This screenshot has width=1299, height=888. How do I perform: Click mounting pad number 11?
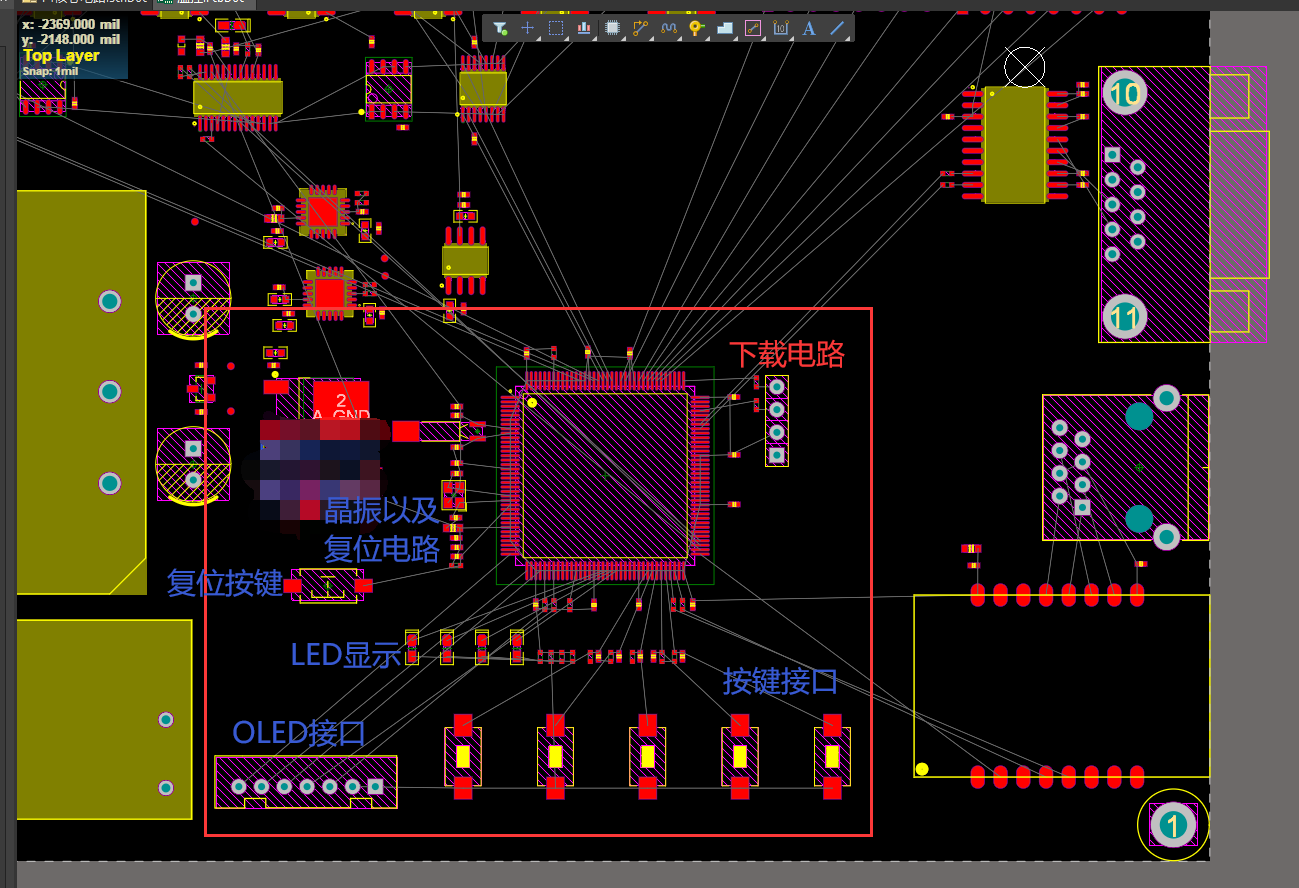coord(1125,318)
